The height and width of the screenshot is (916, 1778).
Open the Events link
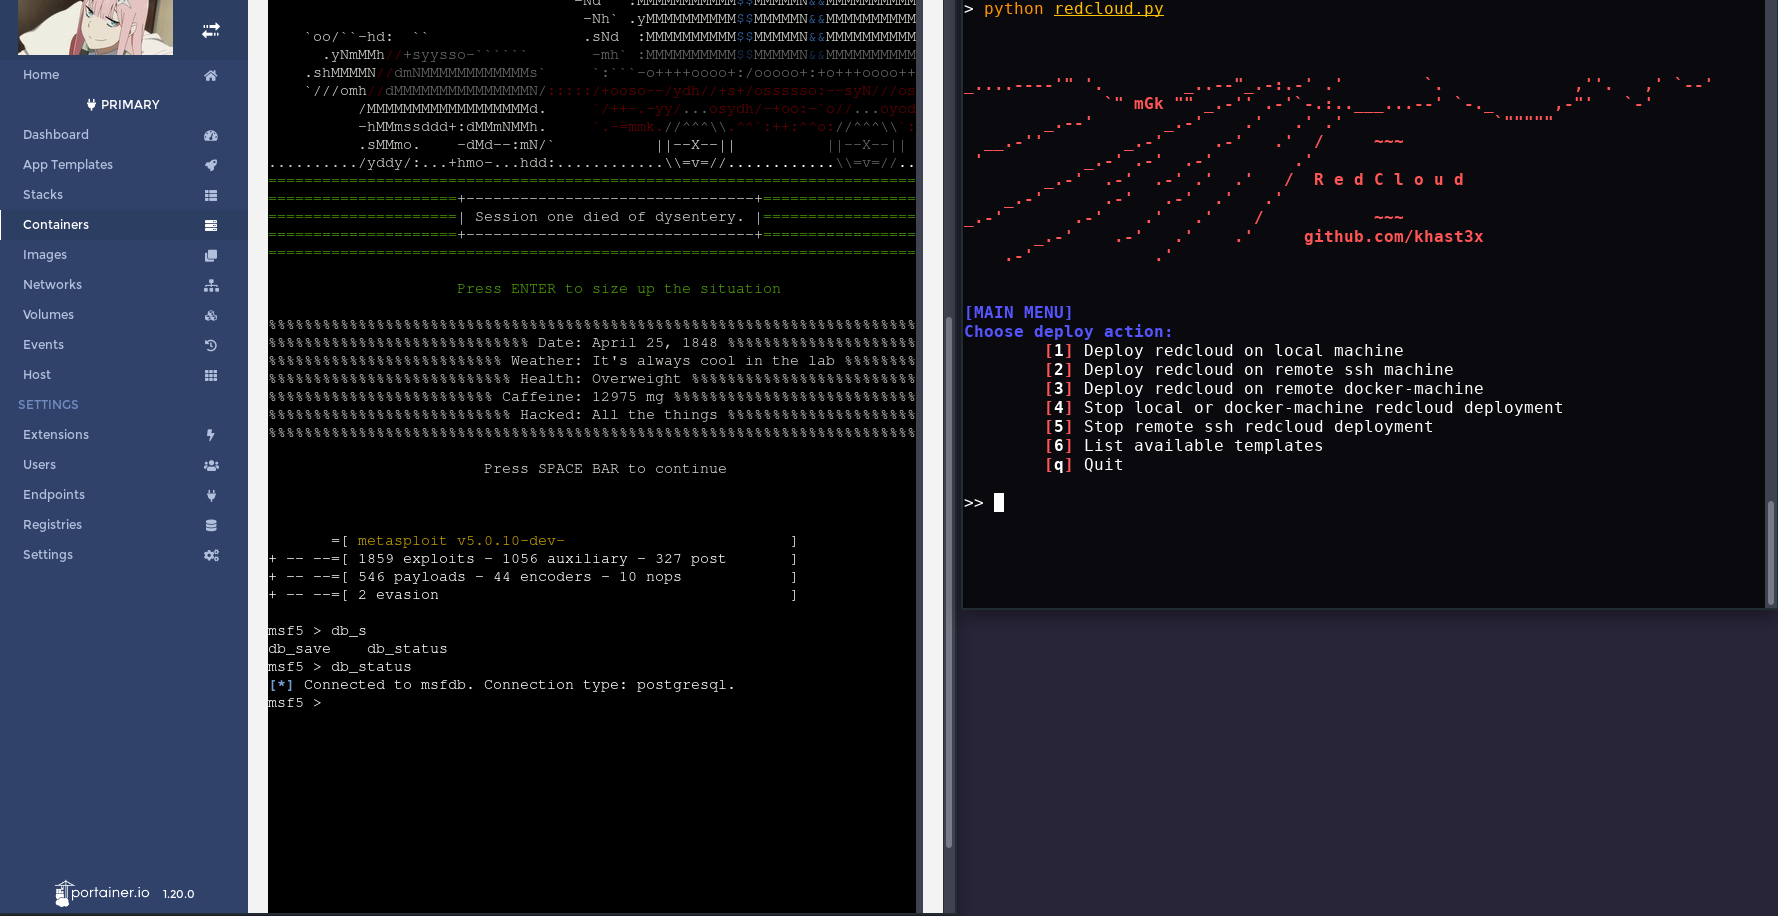(x=43, y=345)
